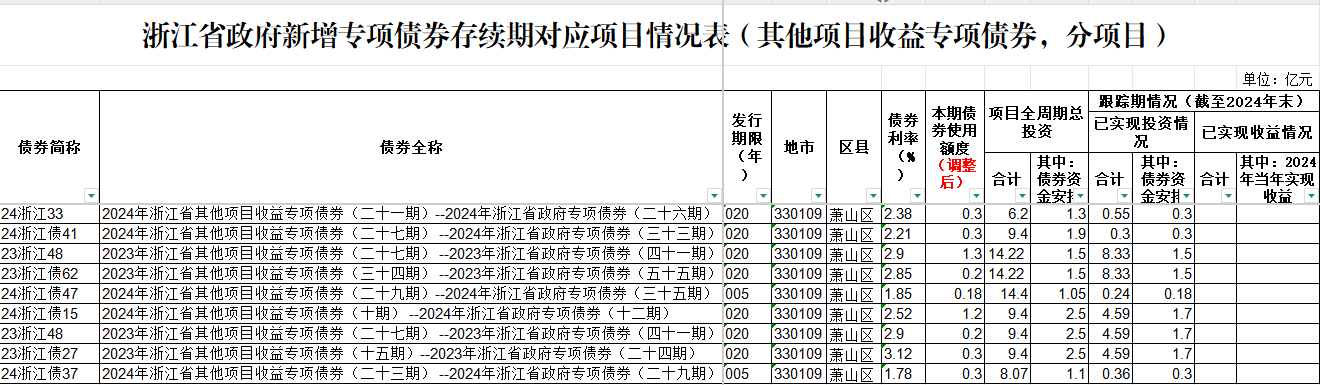Open the 债券简称 column filter dropdown
The width and height of the screenshot is (1320, 385).
92,196
